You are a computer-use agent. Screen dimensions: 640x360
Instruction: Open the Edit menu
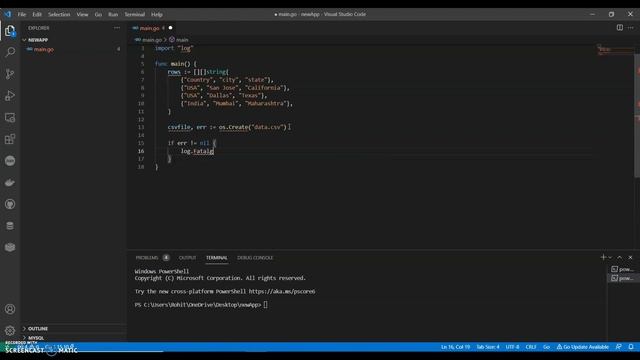37,14
